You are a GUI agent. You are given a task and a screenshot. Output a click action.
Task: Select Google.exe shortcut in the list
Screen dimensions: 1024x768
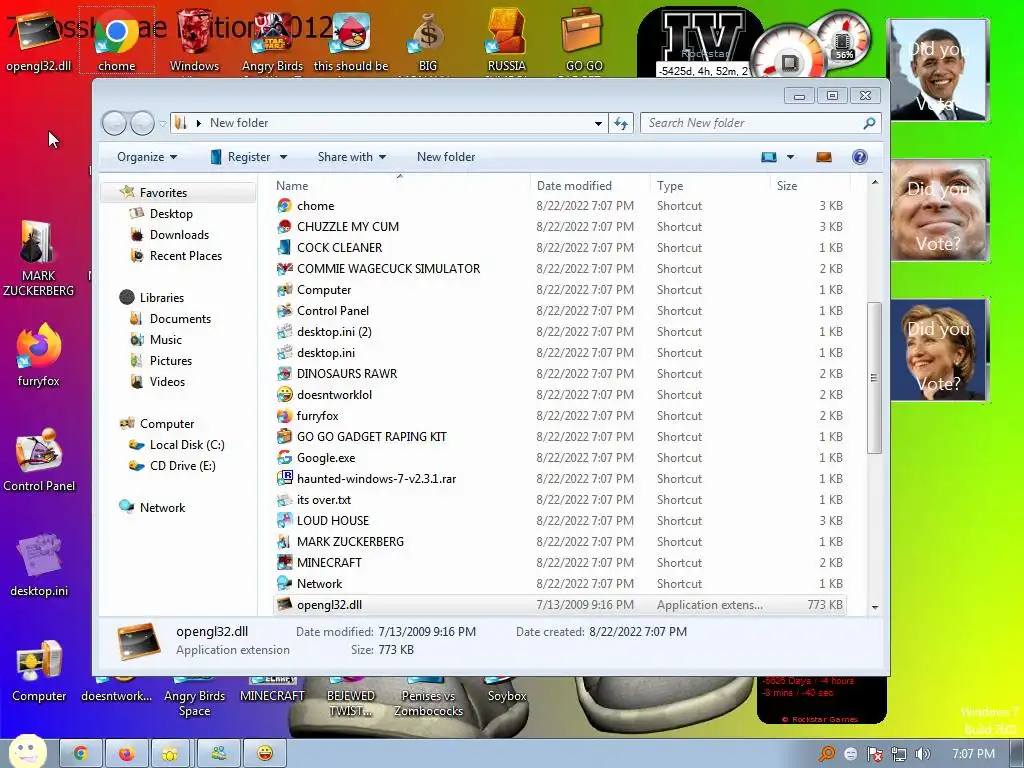point(326,458)
